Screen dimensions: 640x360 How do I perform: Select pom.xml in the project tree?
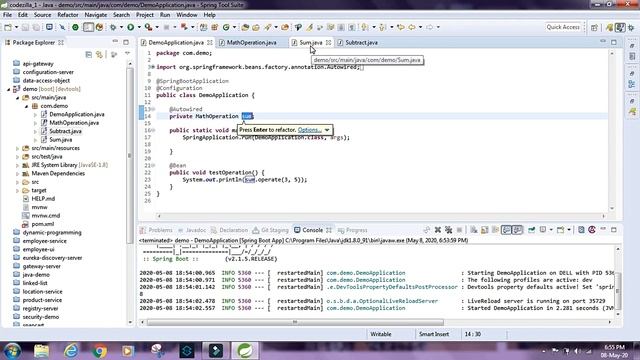[43, 224]
